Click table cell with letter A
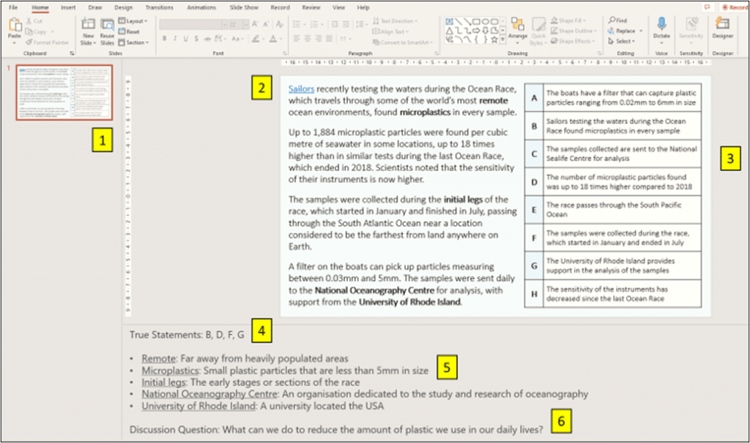 click(x=534, y=98)
